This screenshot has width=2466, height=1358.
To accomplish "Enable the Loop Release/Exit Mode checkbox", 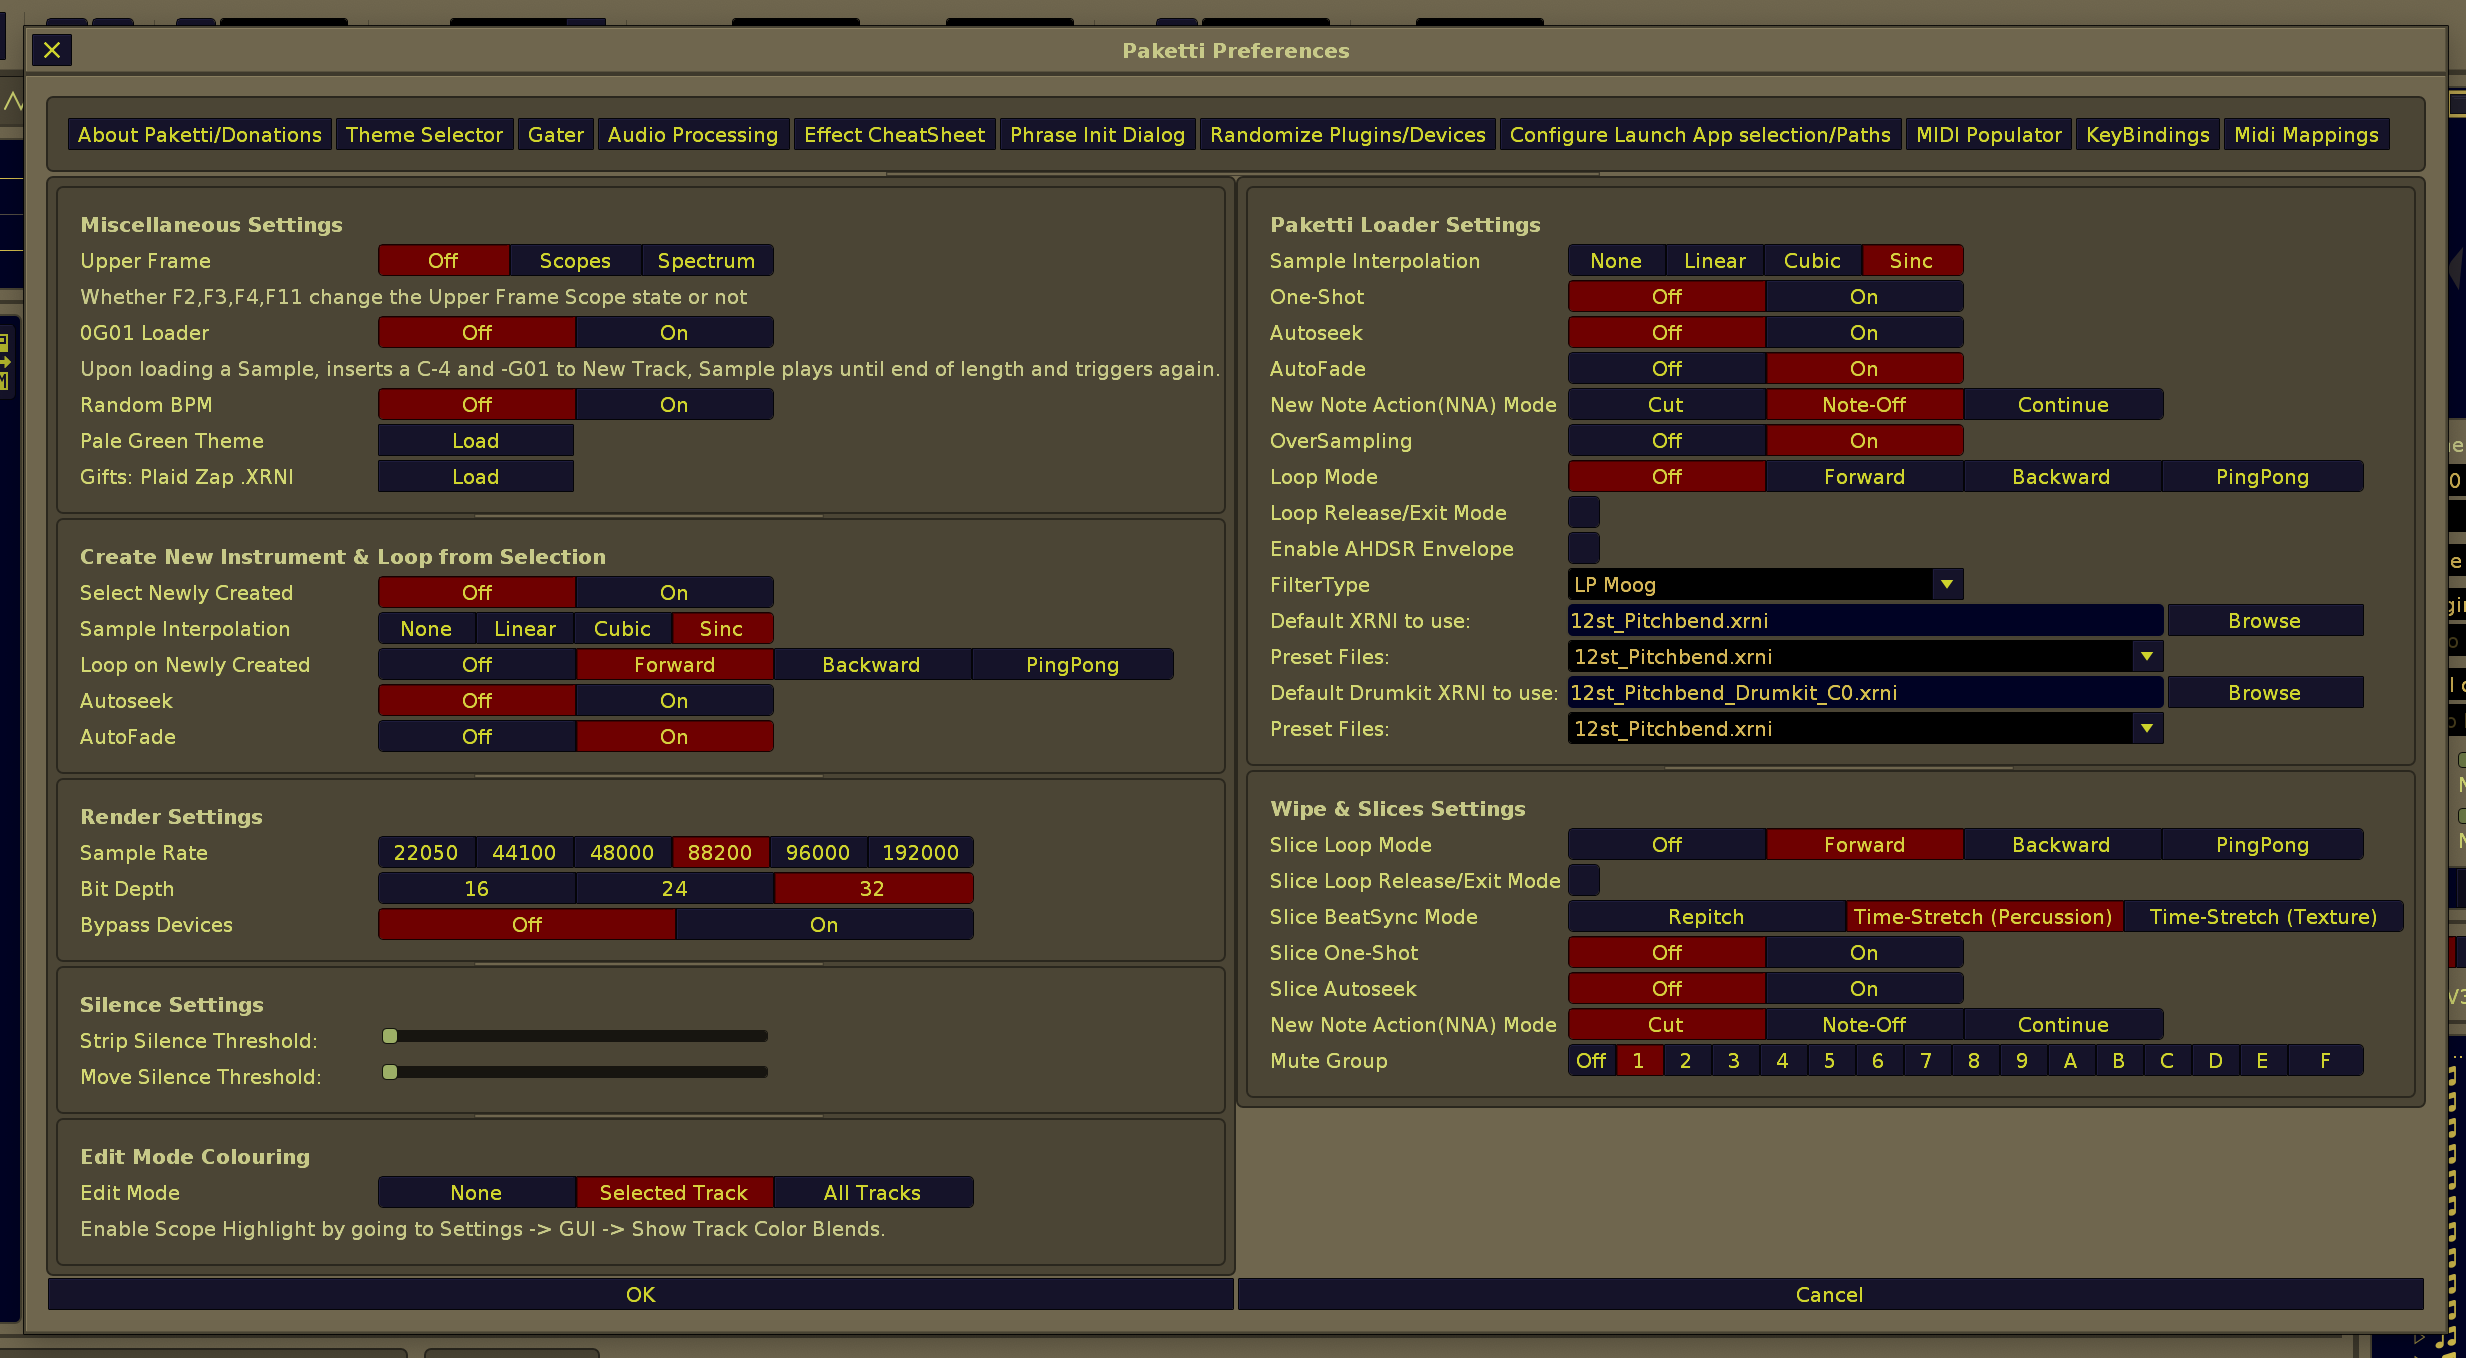I will coord(1583,512).
